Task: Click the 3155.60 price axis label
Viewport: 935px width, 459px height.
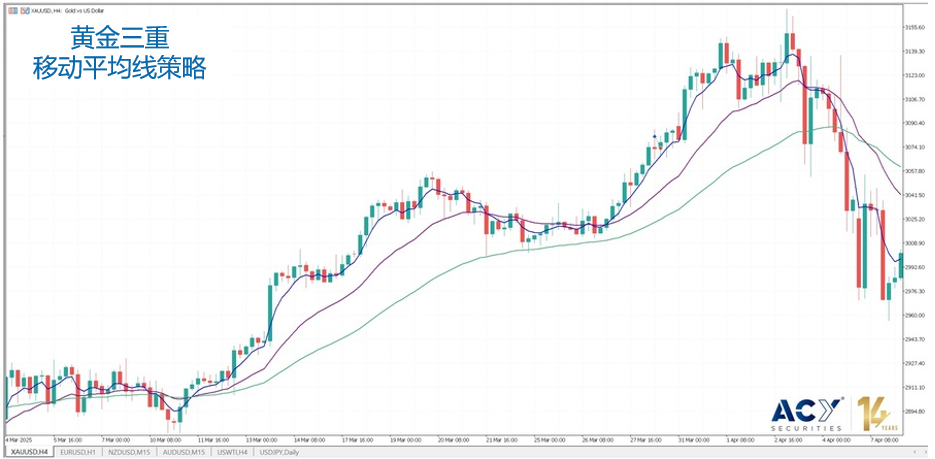Action: [914, 27]
